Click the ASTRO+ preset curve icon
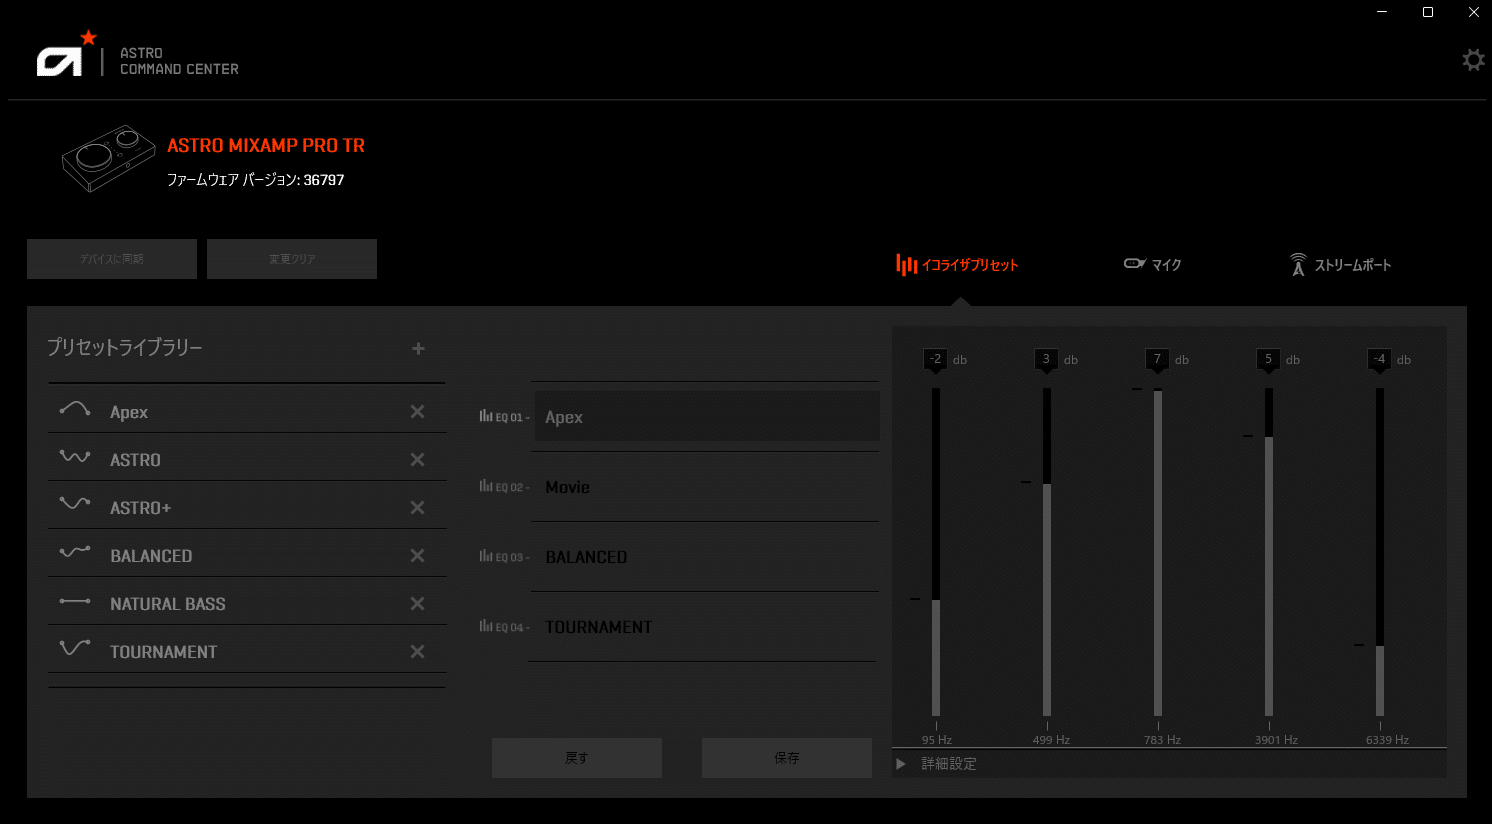1492x824 pixels. click(x=75, y=503)
